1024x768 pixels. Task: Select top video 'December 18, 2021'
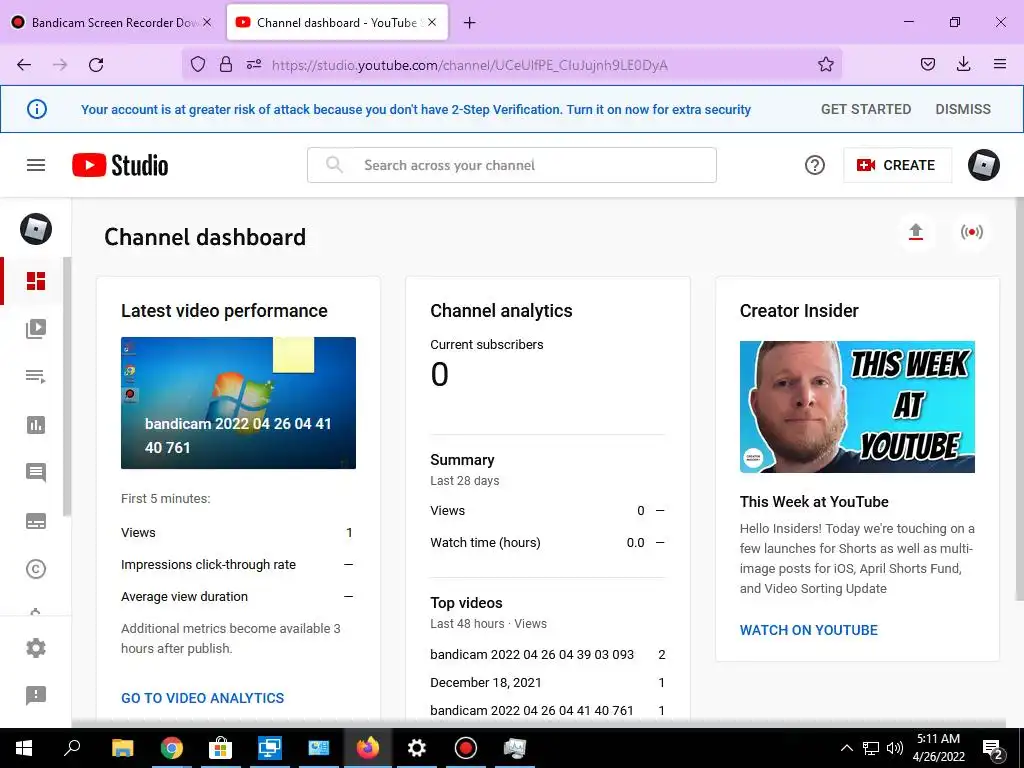point(486,682)
